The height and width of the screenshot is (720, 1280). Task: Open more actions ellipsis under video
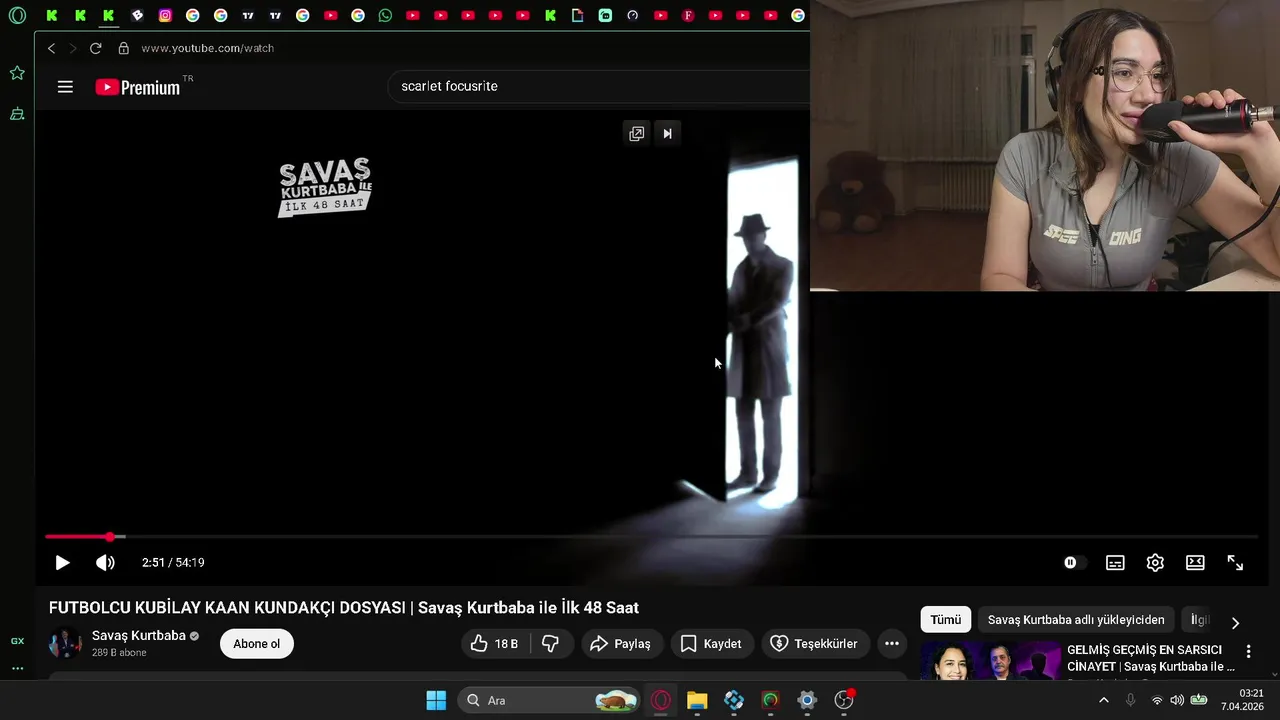892,644
